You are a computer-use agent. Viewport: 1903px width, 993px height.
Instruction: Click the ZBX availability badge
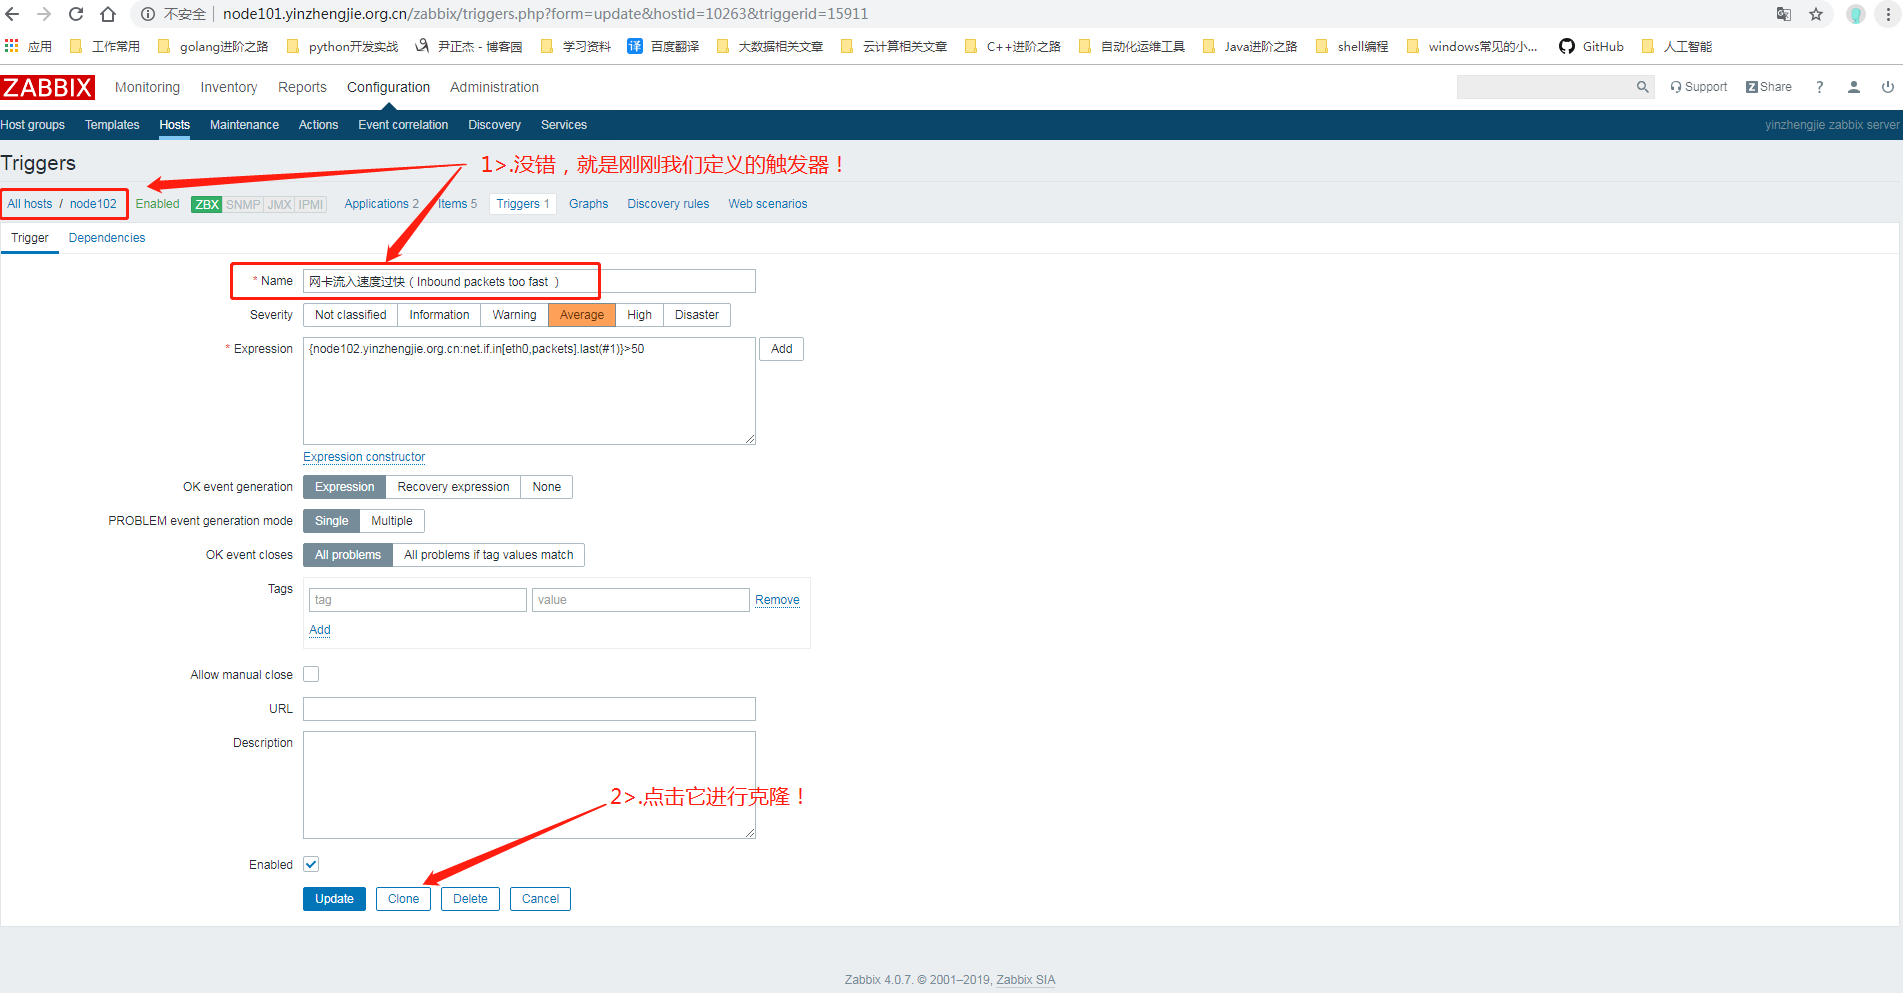point(207,204)
